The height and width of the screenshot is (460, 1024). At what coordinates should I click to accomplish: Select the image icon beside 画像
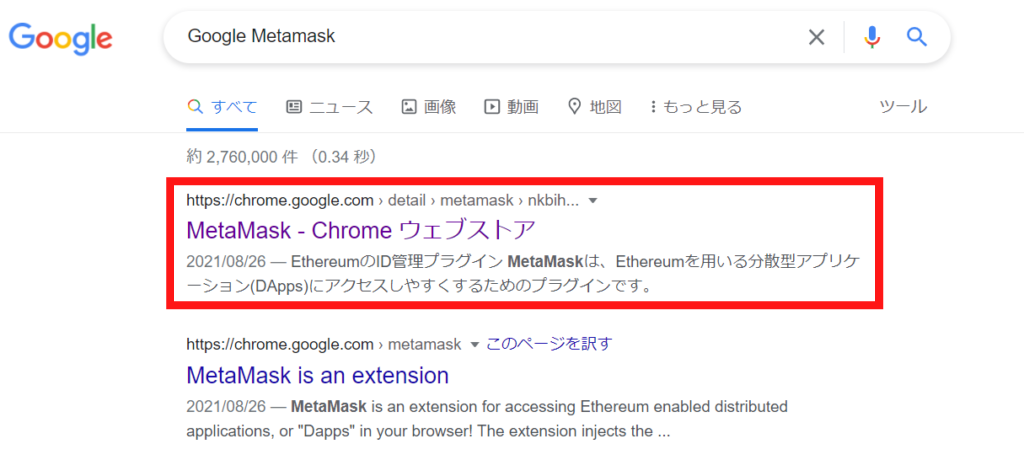pos(409,107)
